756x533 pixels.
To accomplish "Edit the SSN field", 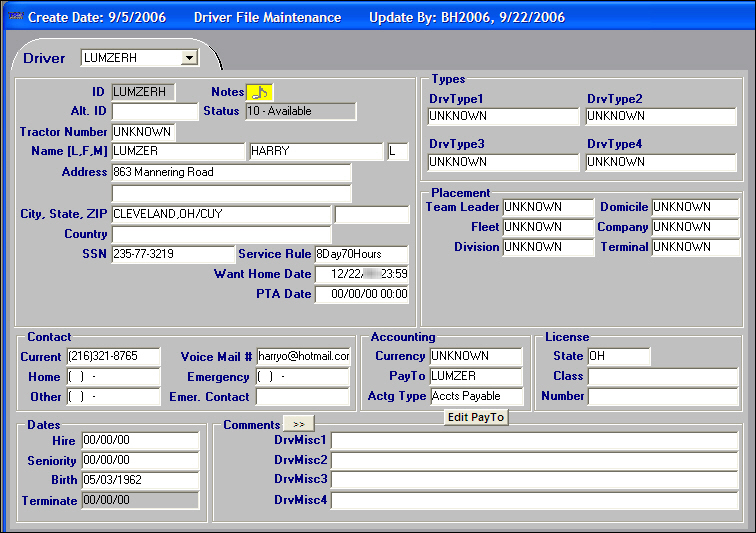I will [172, 255].
